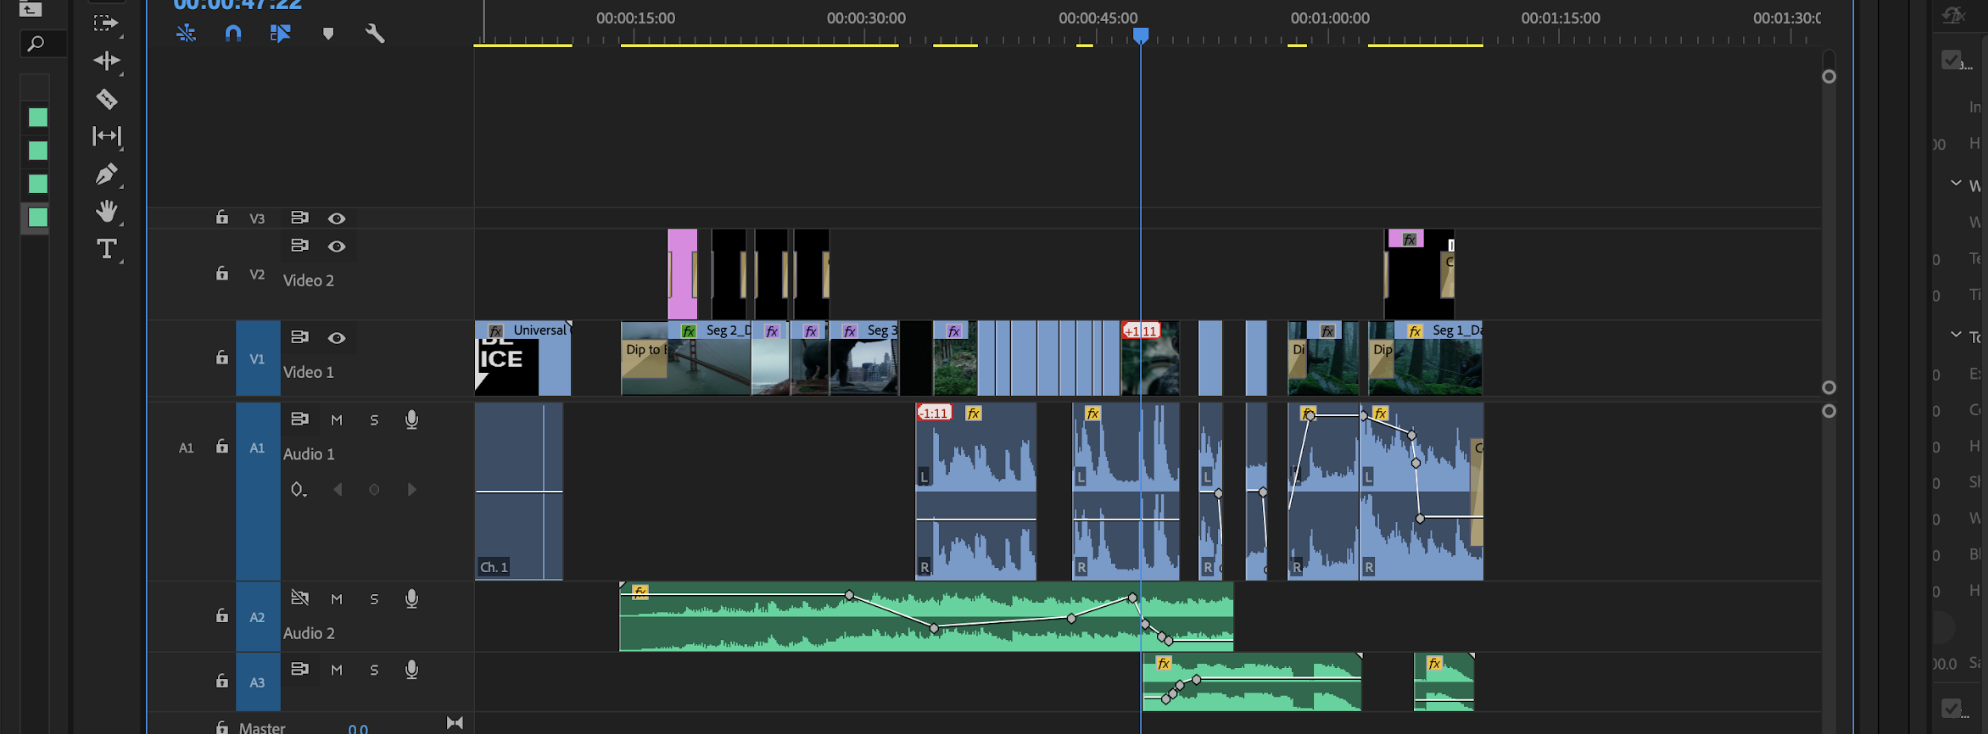Mute the Audio 1 track

point(337,420)
